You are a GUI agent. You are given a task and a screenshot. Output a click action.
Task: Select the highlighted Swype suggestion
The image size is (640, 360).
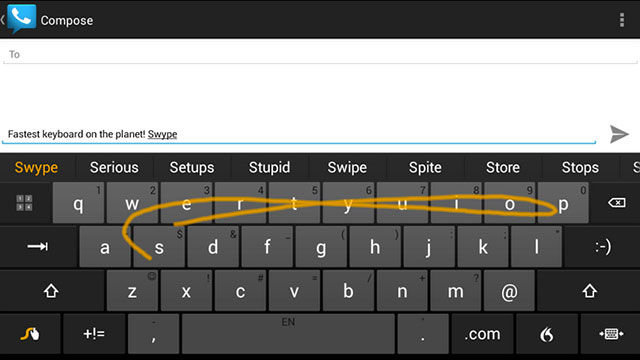tap(36, 167)
